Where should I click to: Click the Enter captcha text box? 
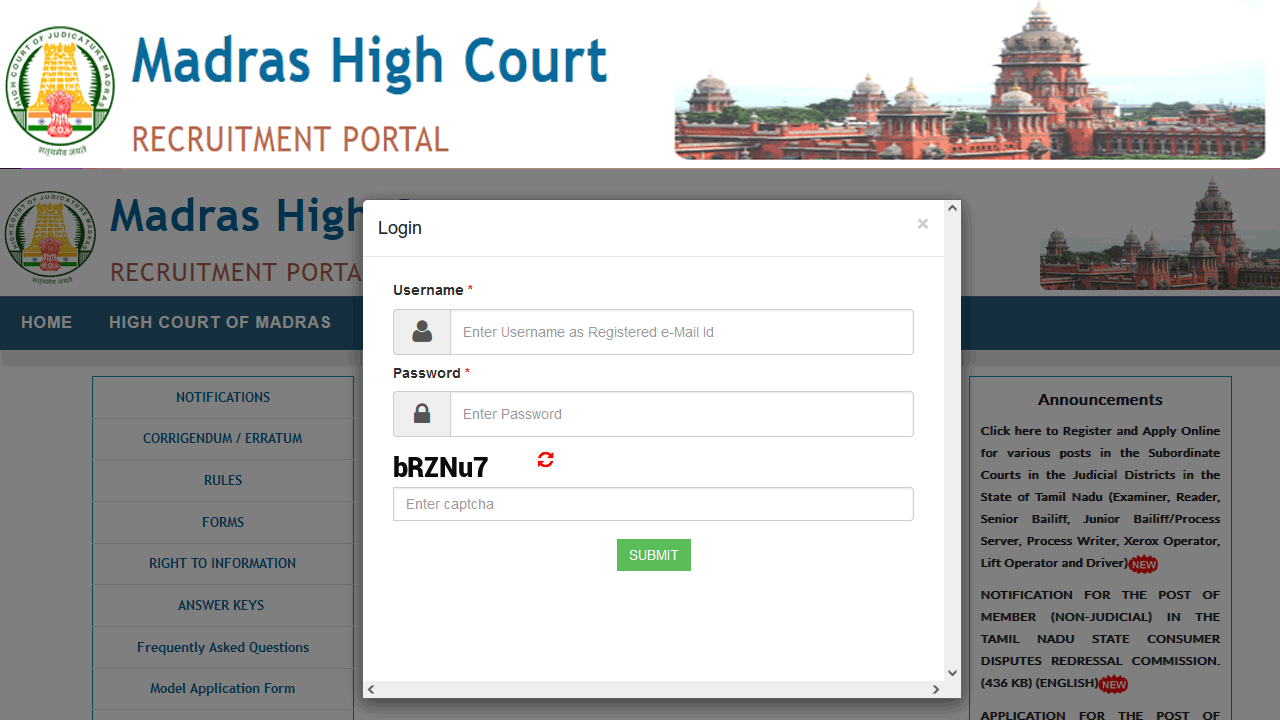pos(653,504)
